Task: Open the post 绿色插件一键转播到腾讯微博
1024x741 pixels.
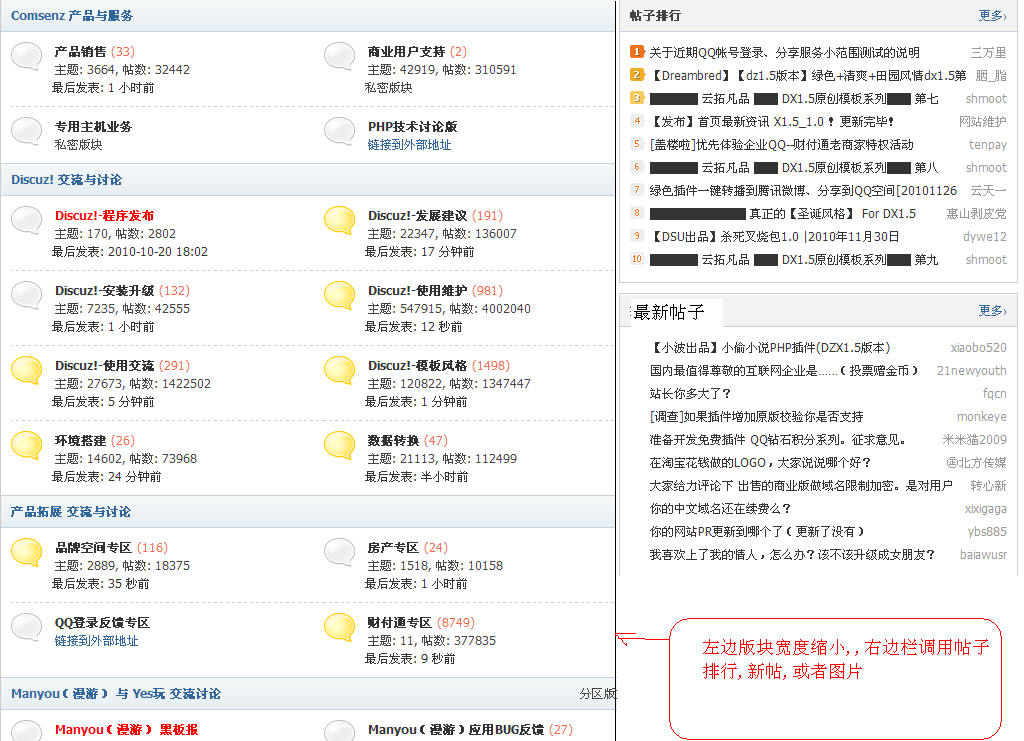Action: [803, 191]
